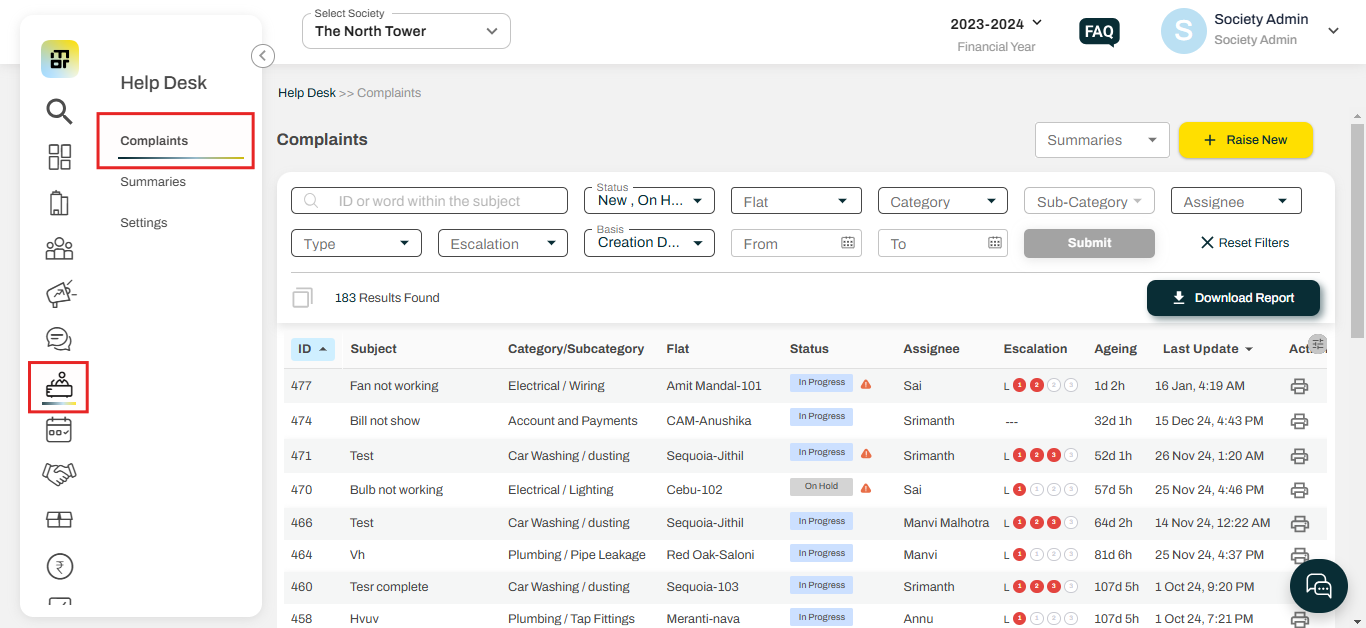Open the Flat filter dropdown
The width and height of the screenshot is (1366, 628).
tap(796, 201)
